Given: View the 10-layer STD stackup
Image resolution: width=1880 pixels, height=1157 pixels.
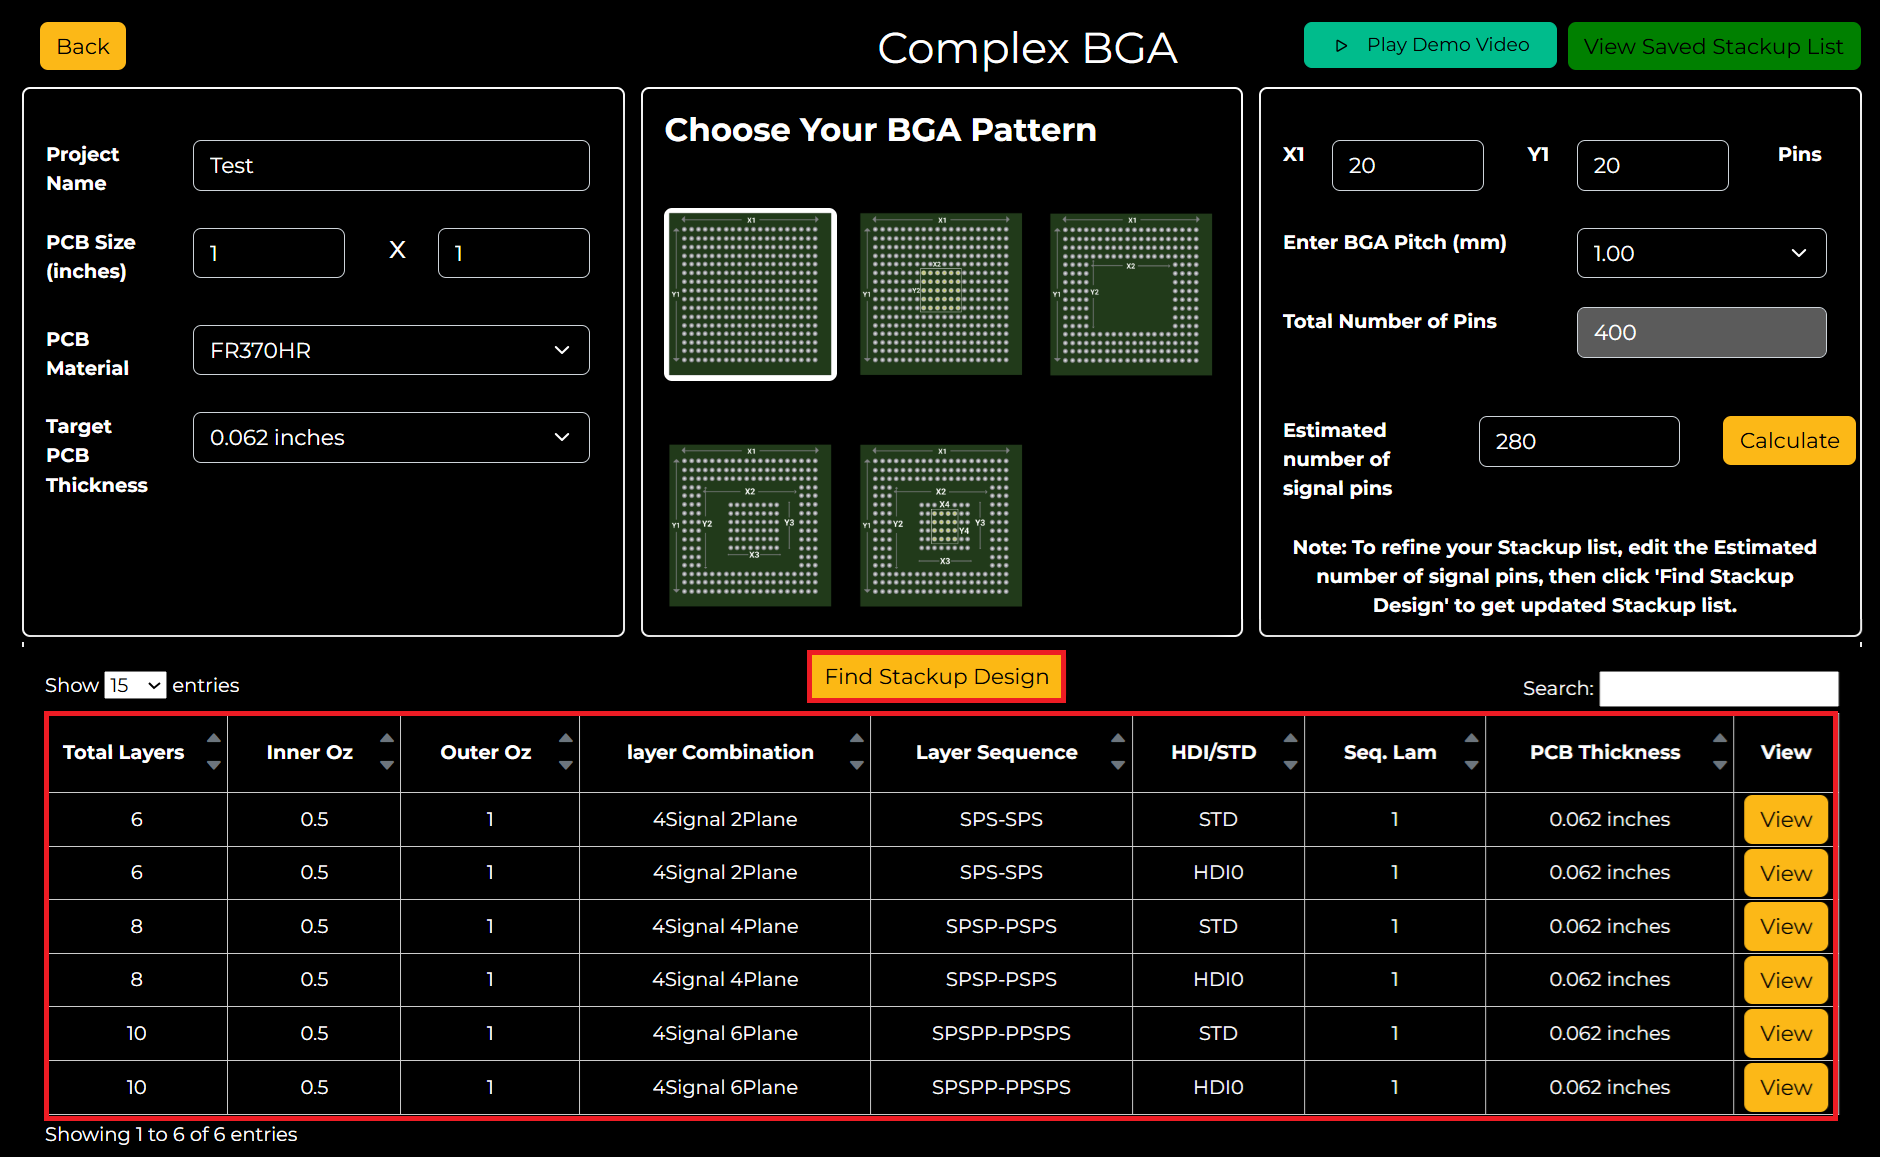Looking at the screenshot, I should pyautogui.click(x=1786, y=1033).
